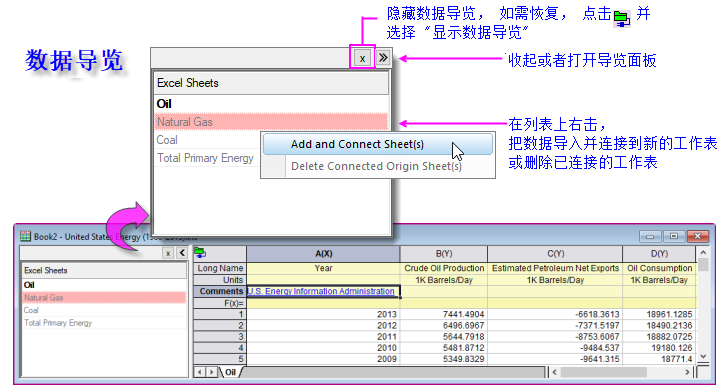Image resolution: width=721 pixels, height=385 pixels.
Task: Select Coal in Book2 sheets list
Action: coord(104,310)
